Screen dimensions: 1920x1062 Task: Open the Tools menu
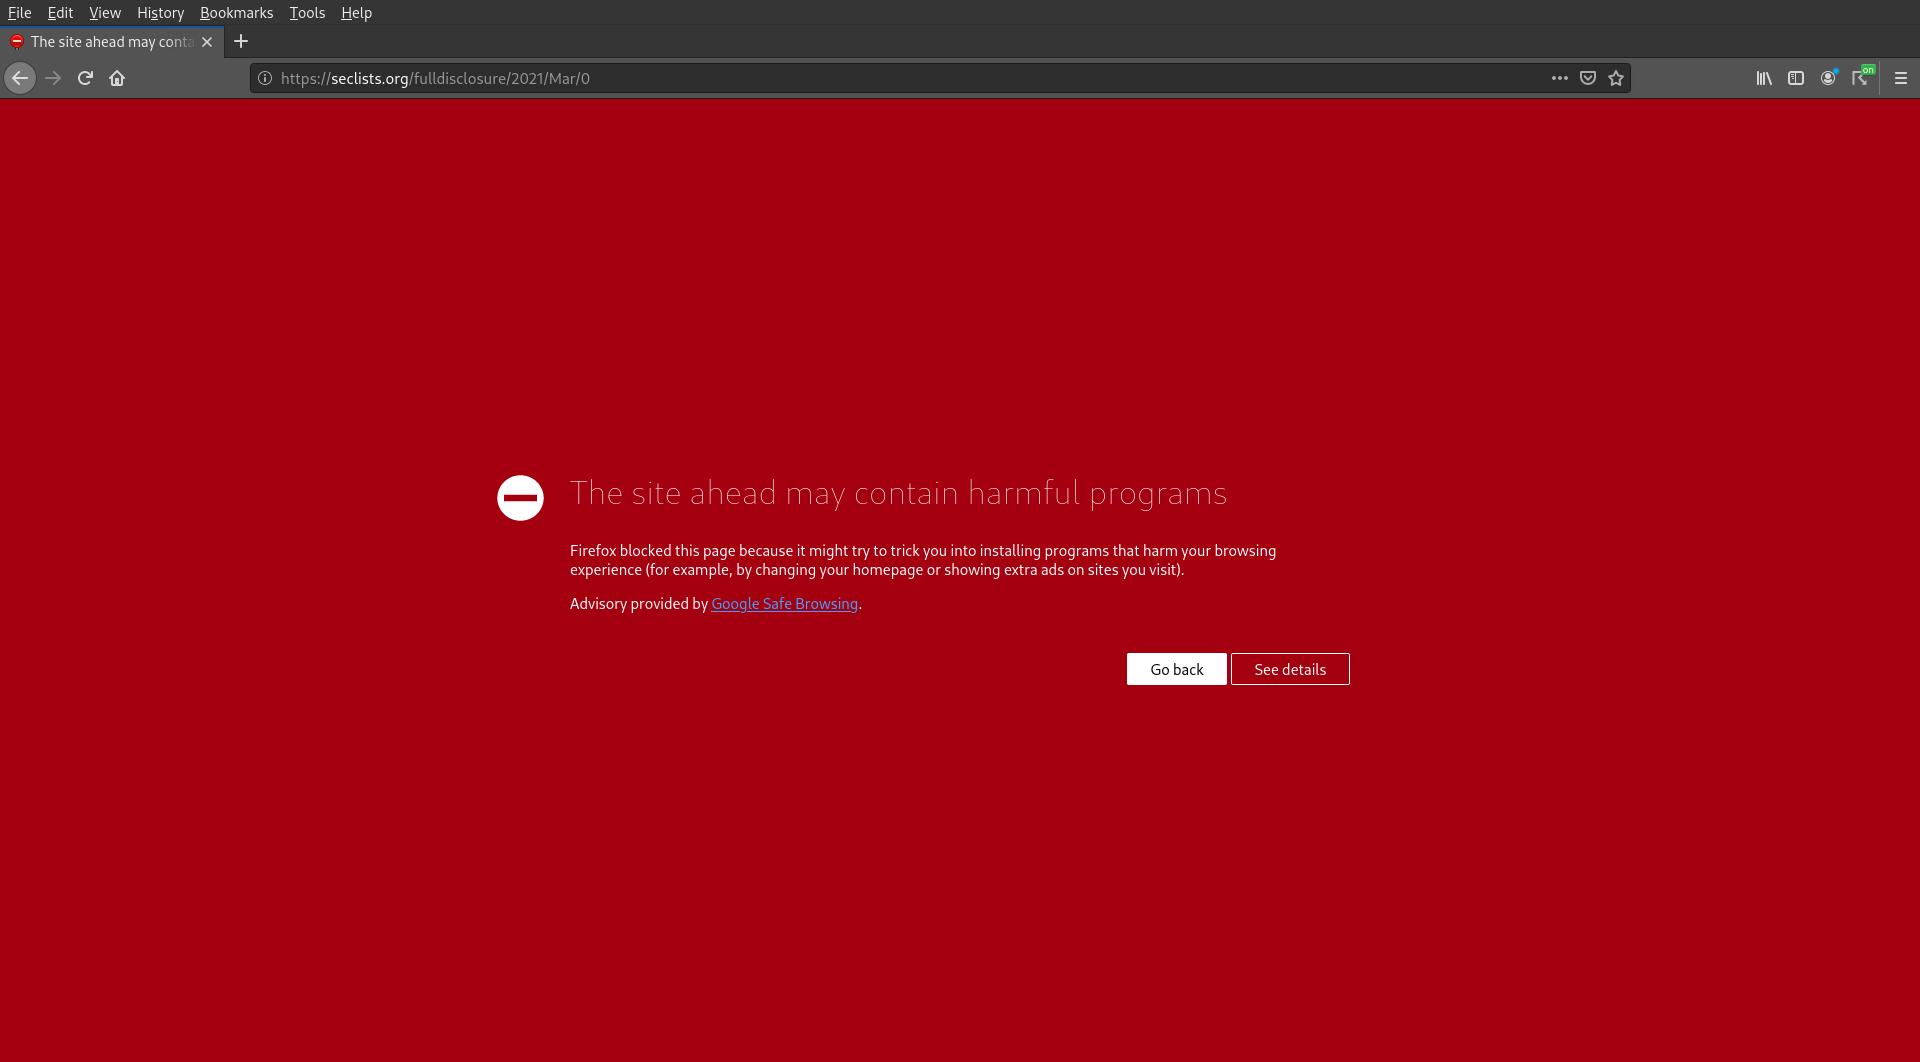coord(307,12)
